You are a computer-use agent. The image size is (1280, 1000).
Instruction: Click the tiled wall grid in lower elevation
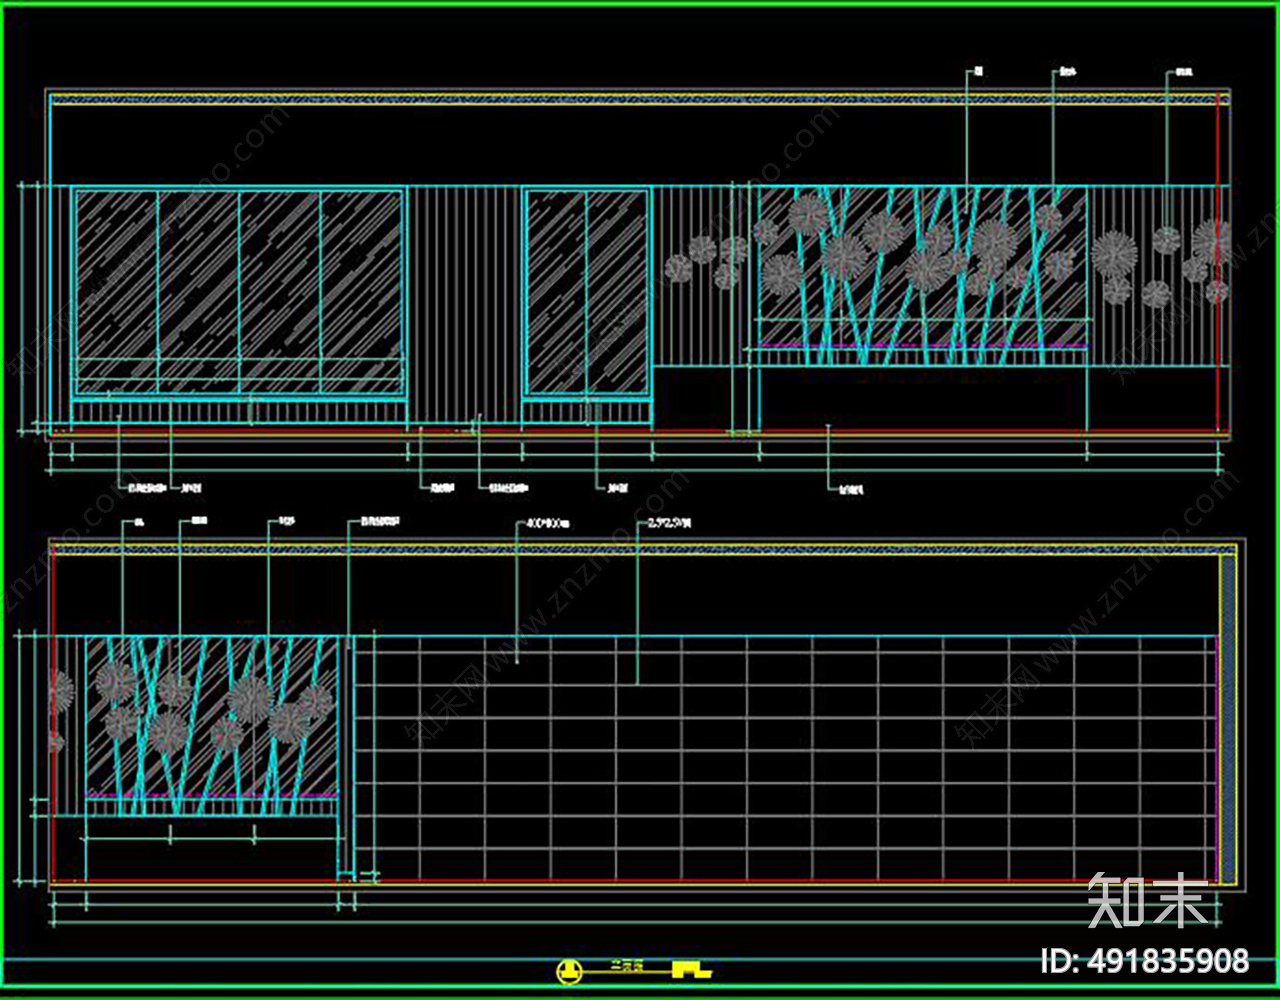[x=786, y=756]
